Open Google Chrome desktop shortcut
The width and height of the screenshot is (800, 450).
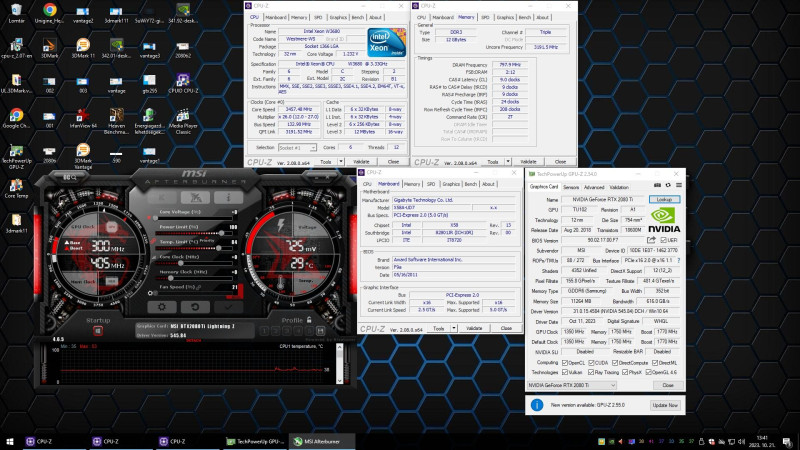coord(16,118)
